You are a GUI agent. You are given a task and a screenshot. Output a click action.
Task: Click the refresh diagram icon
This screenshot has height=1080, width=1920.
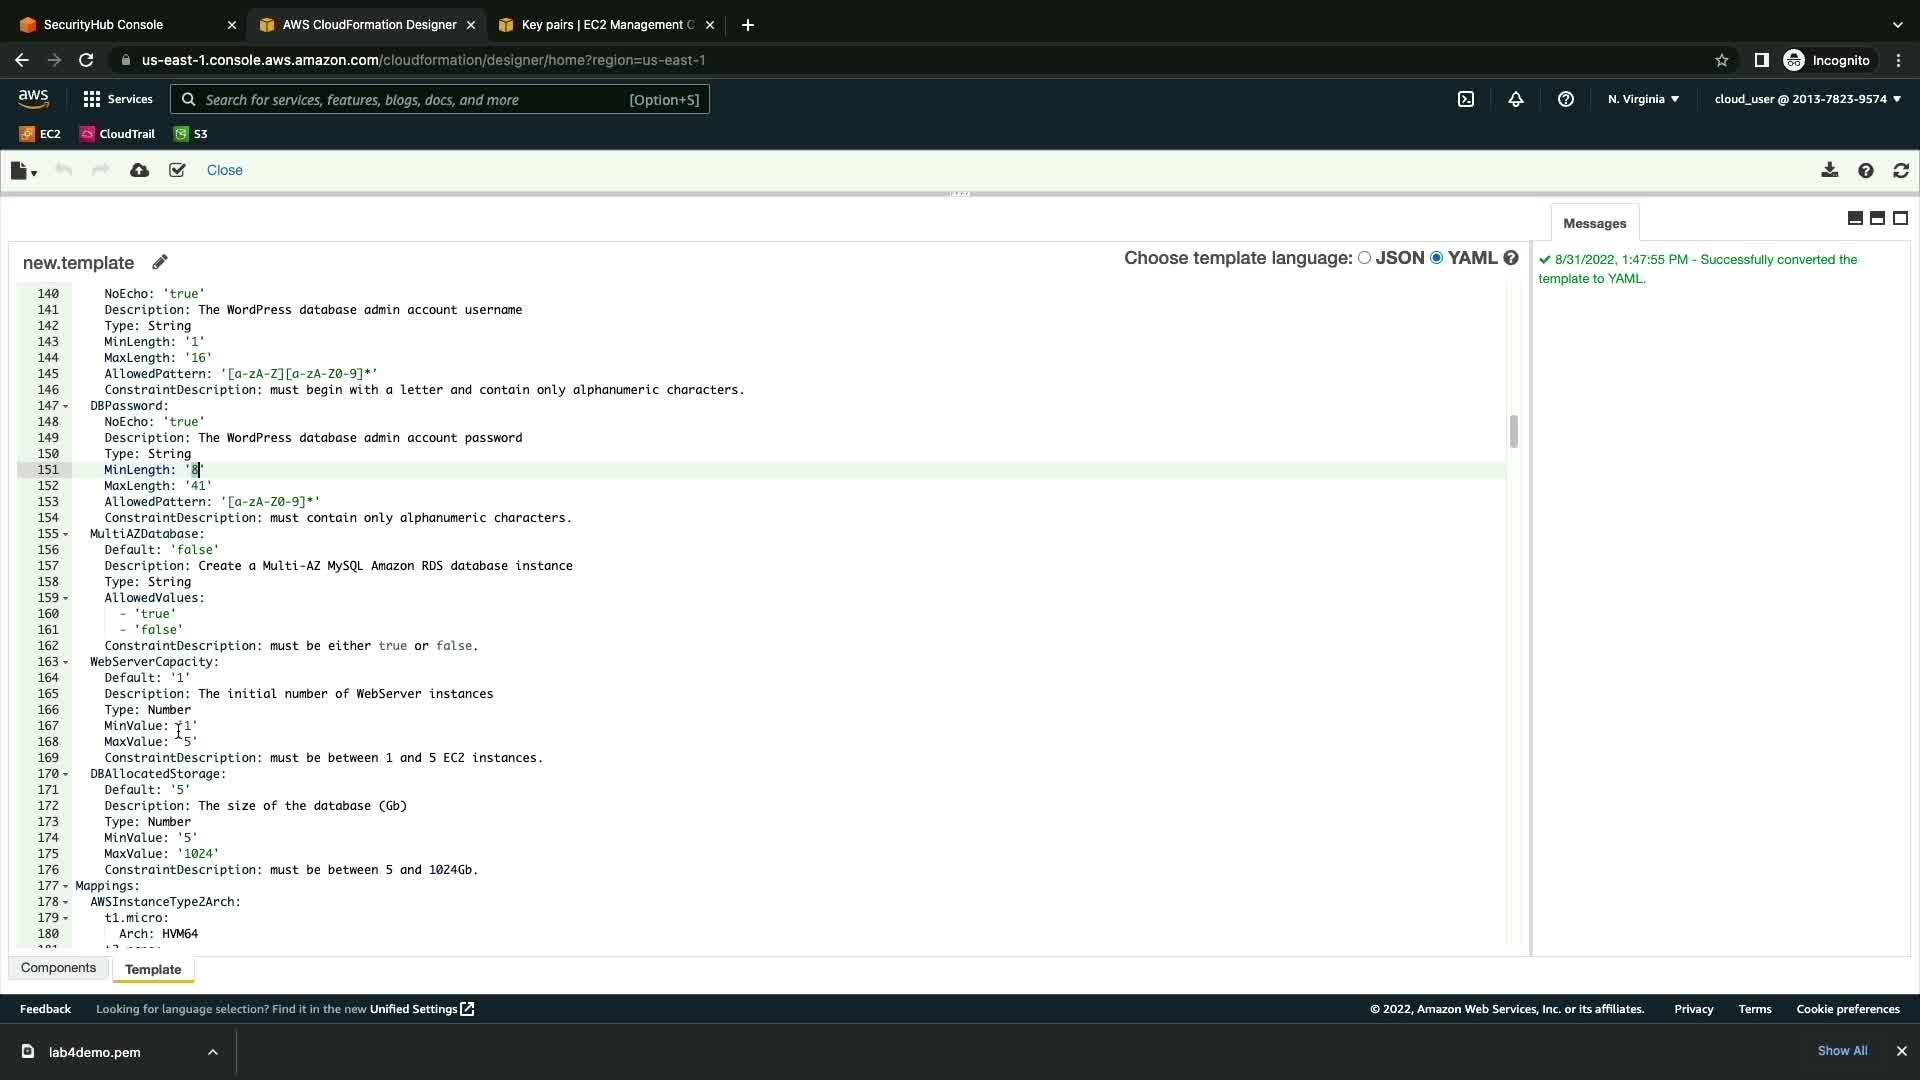point(1901,171)
